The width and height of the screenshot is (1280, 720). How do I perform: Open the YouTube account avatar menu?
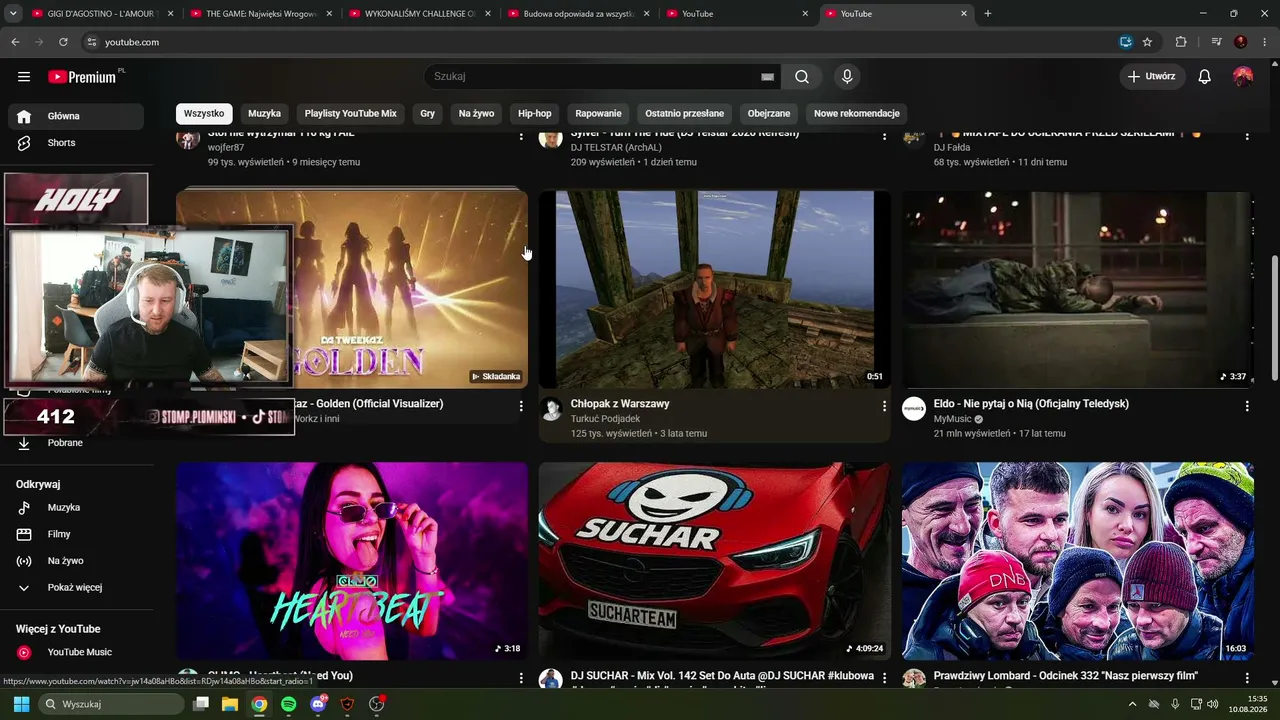pyautogui.click(x=1243, y=77)
